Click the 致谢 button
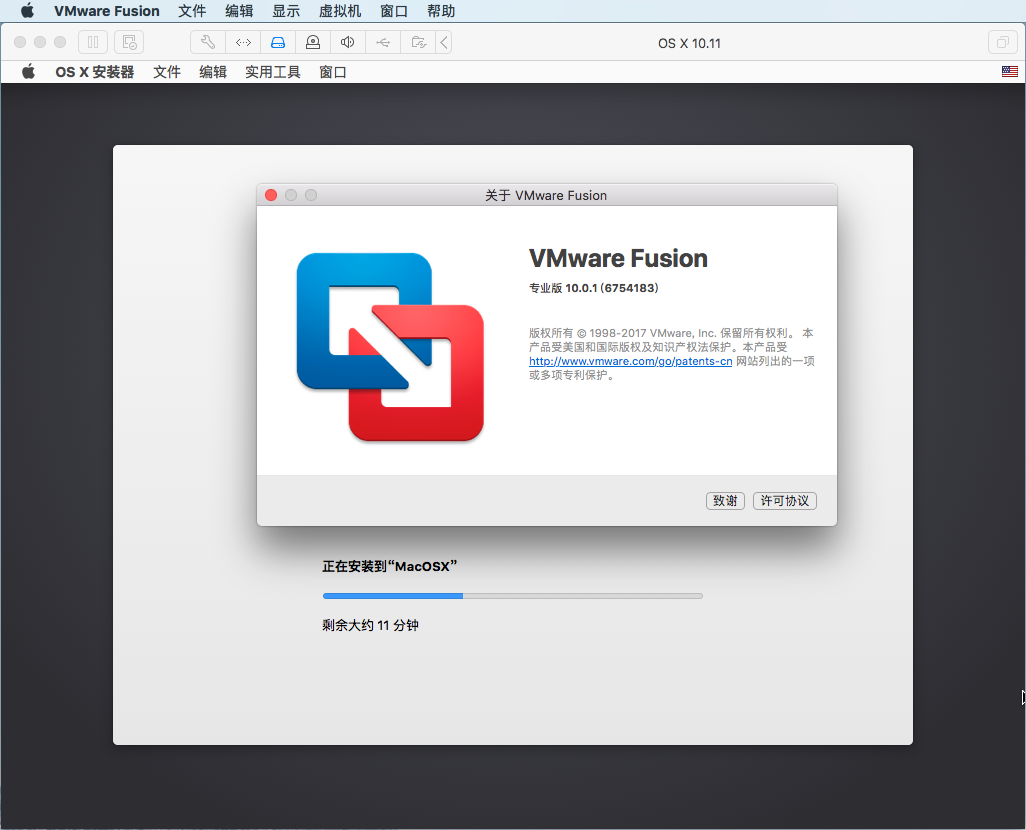Screen dimensions: 1026x830 [725, 501]
